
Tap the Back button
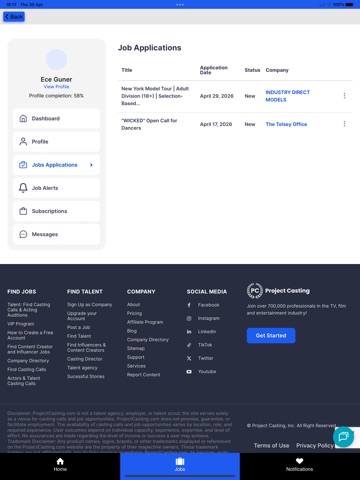[x=14, y=17]
